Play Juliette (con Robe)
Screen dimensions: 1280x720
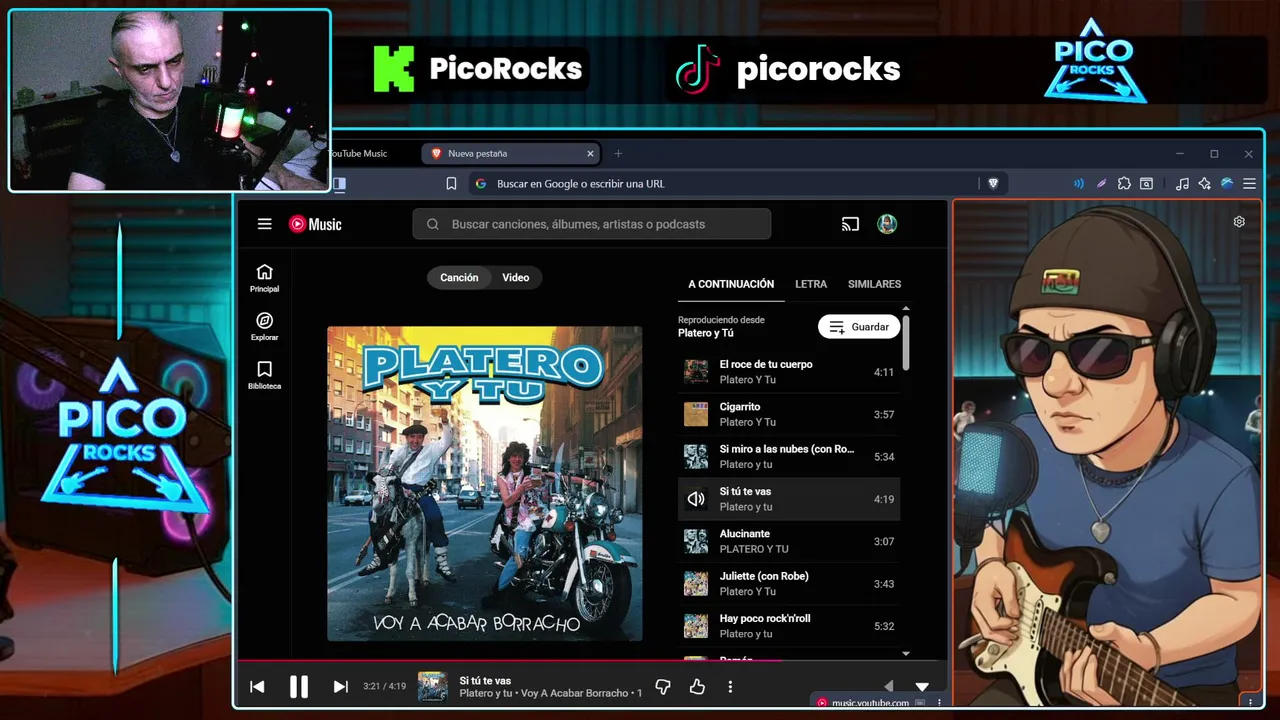click(789, 583)
